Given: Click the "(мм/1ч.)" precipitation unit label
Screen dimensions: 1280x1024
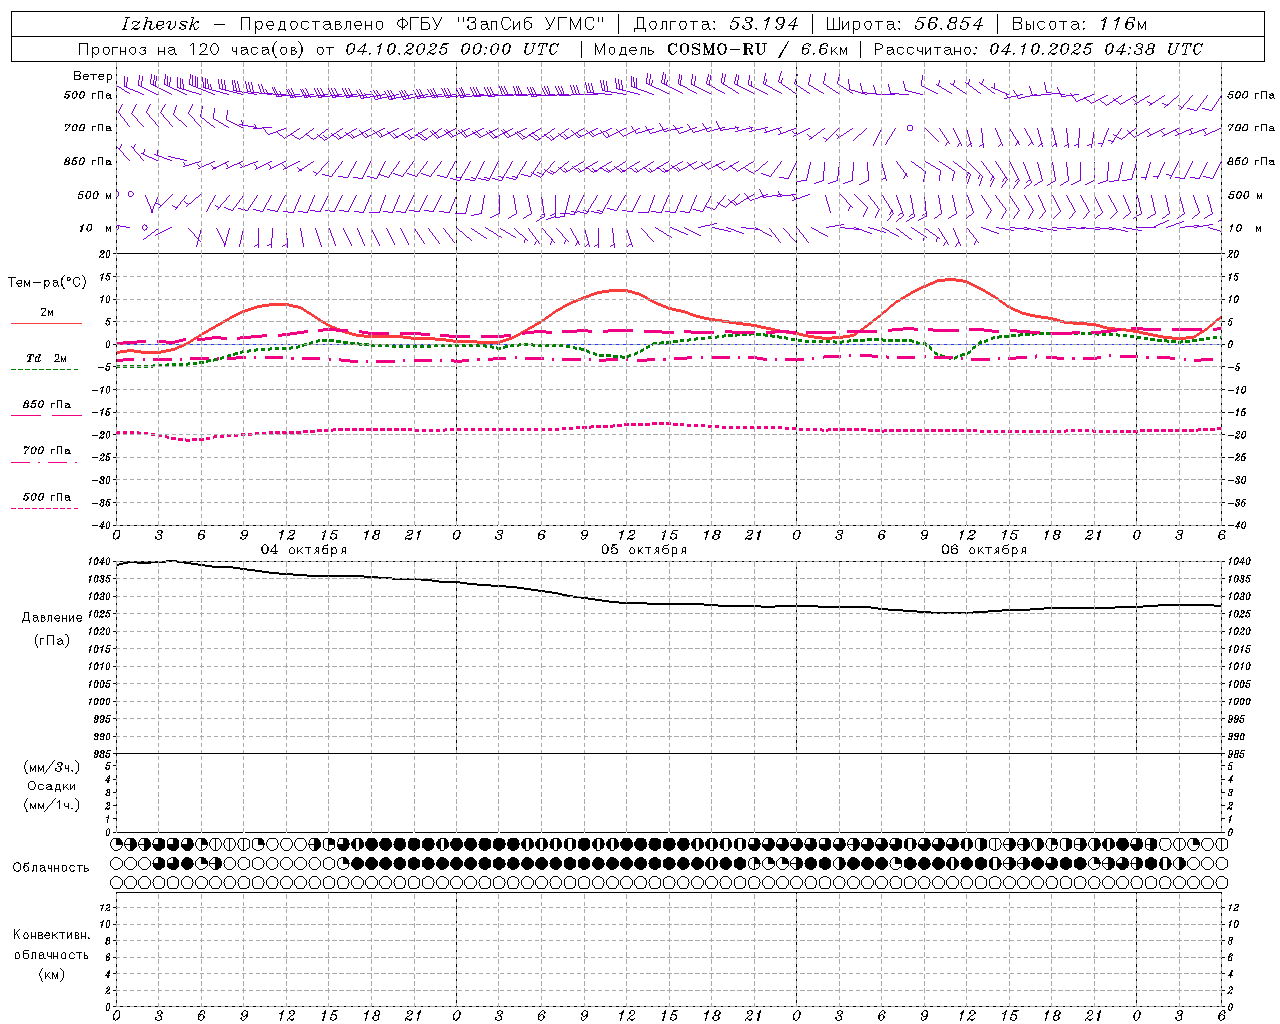Looking at the screenshot, I should click(52, 805).
